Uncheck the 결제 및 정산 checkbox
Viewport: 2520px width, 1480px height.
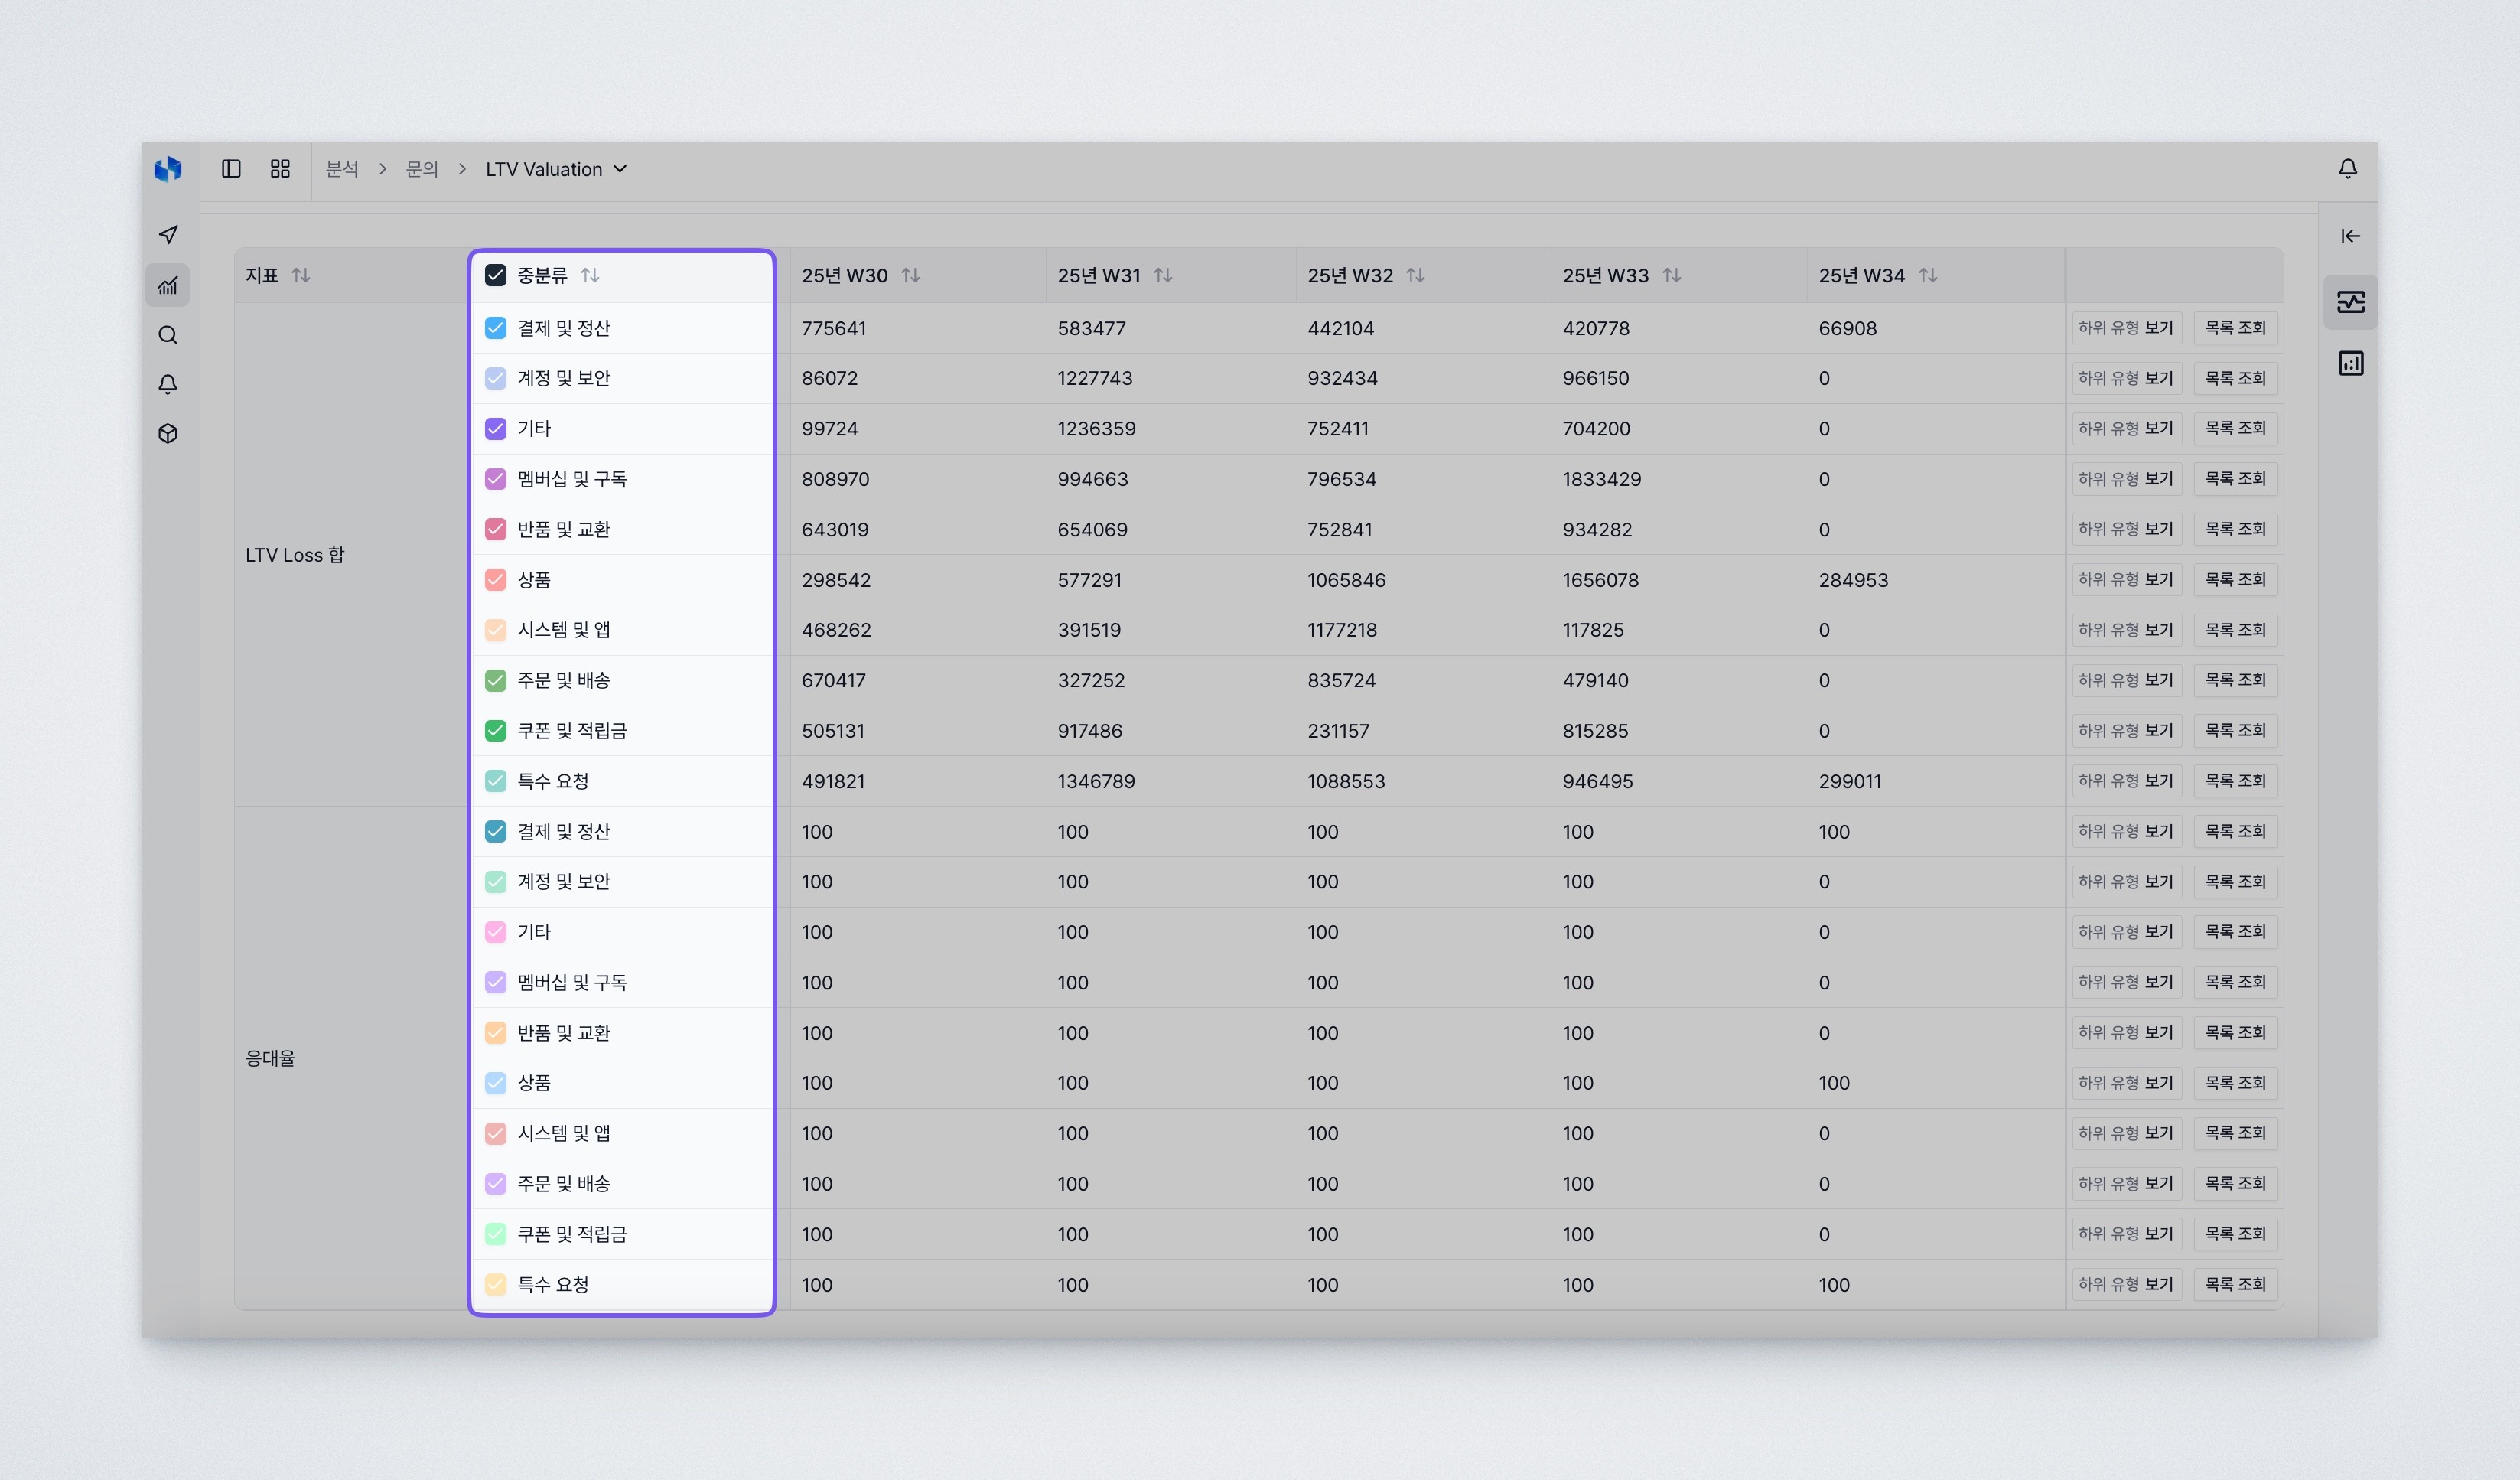coord(496,327)
